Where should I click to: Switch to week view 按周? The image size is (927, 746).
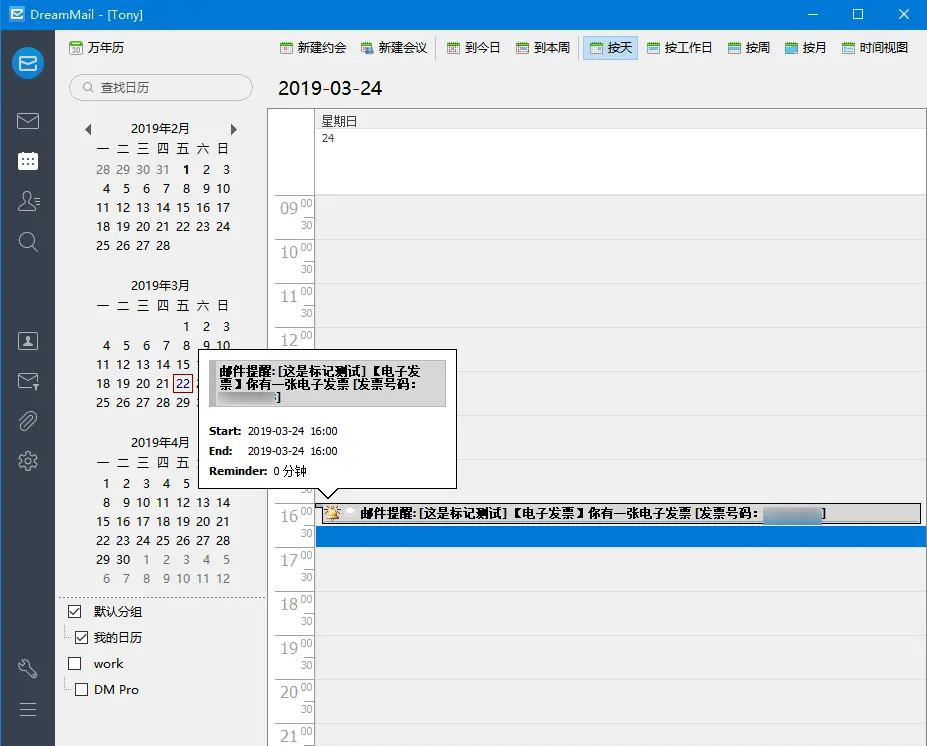[749, 47]
